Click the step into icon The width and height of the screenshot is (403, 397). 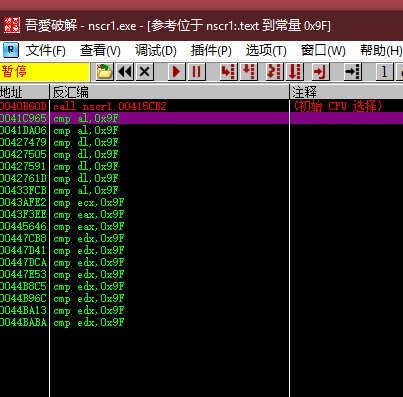(x=229, y=71)
